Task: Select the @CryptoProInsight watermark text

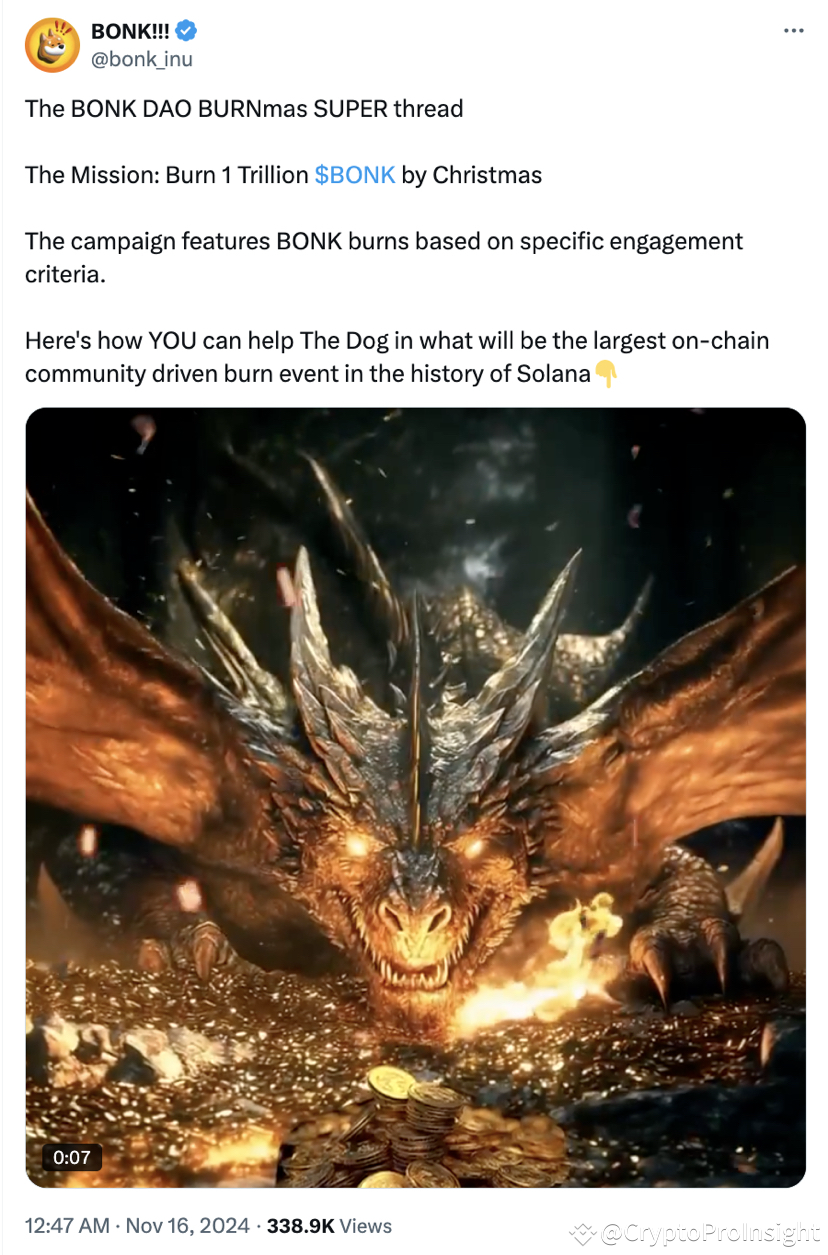Action: (x=709, y=1234)
